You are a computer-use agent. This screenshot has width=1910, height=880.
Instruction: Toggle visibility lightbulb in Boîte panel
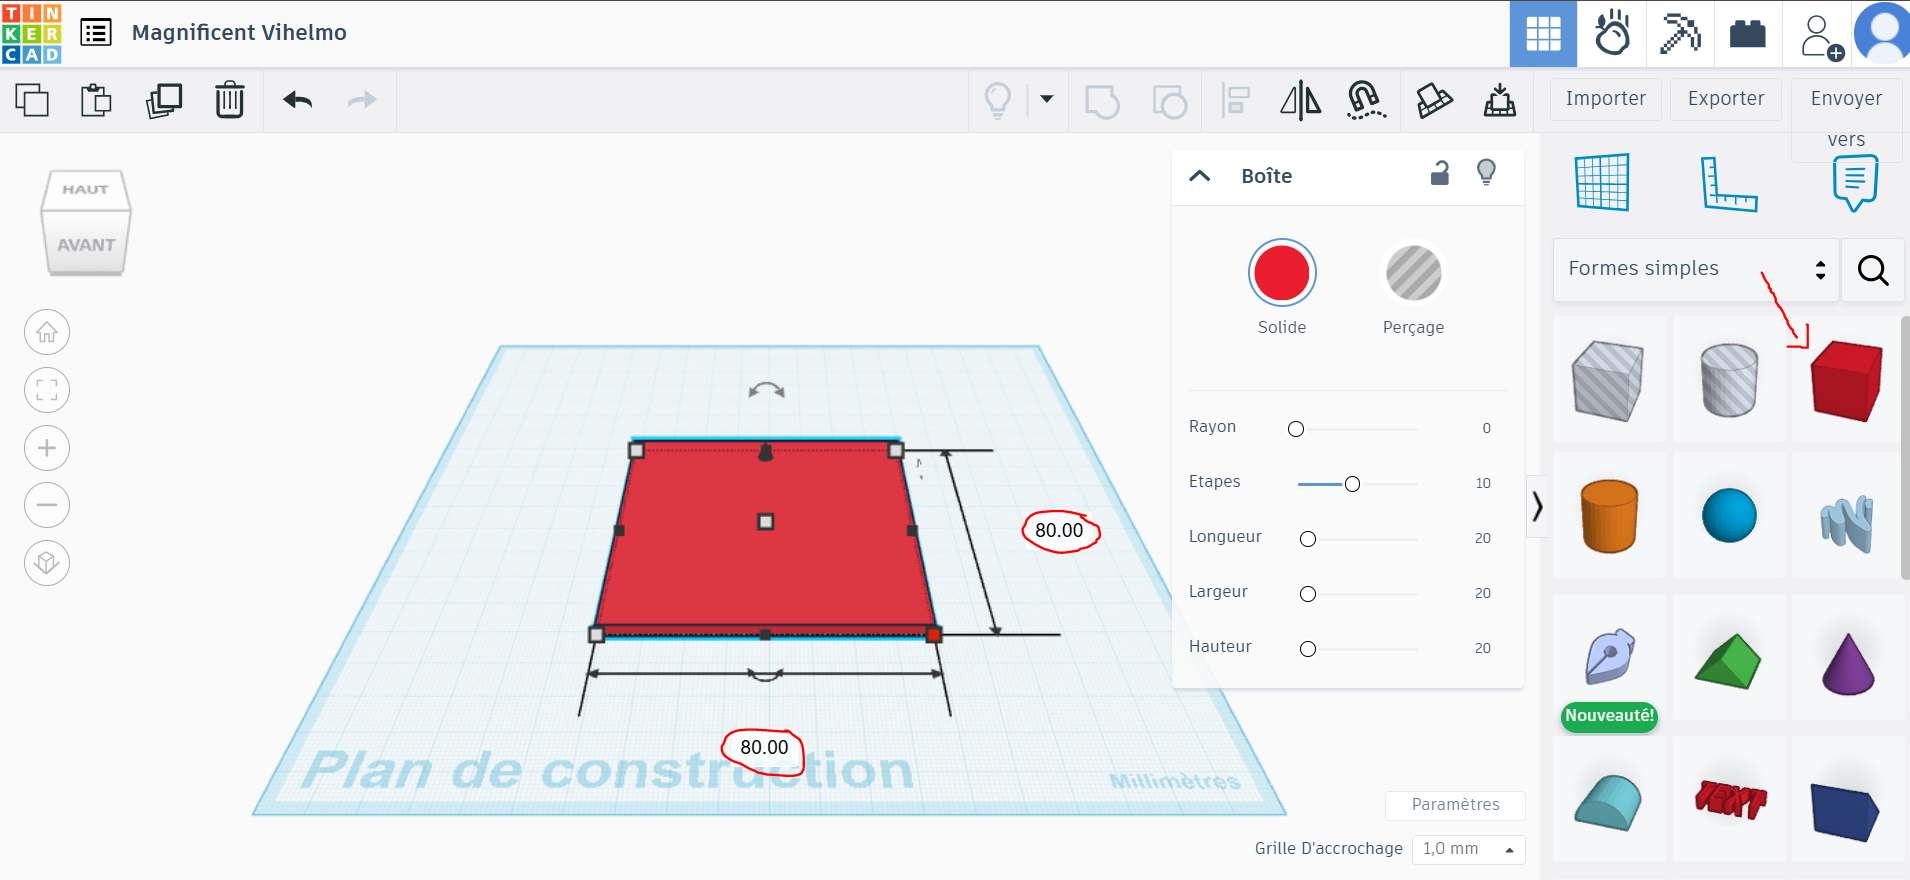coord(1487,173)
